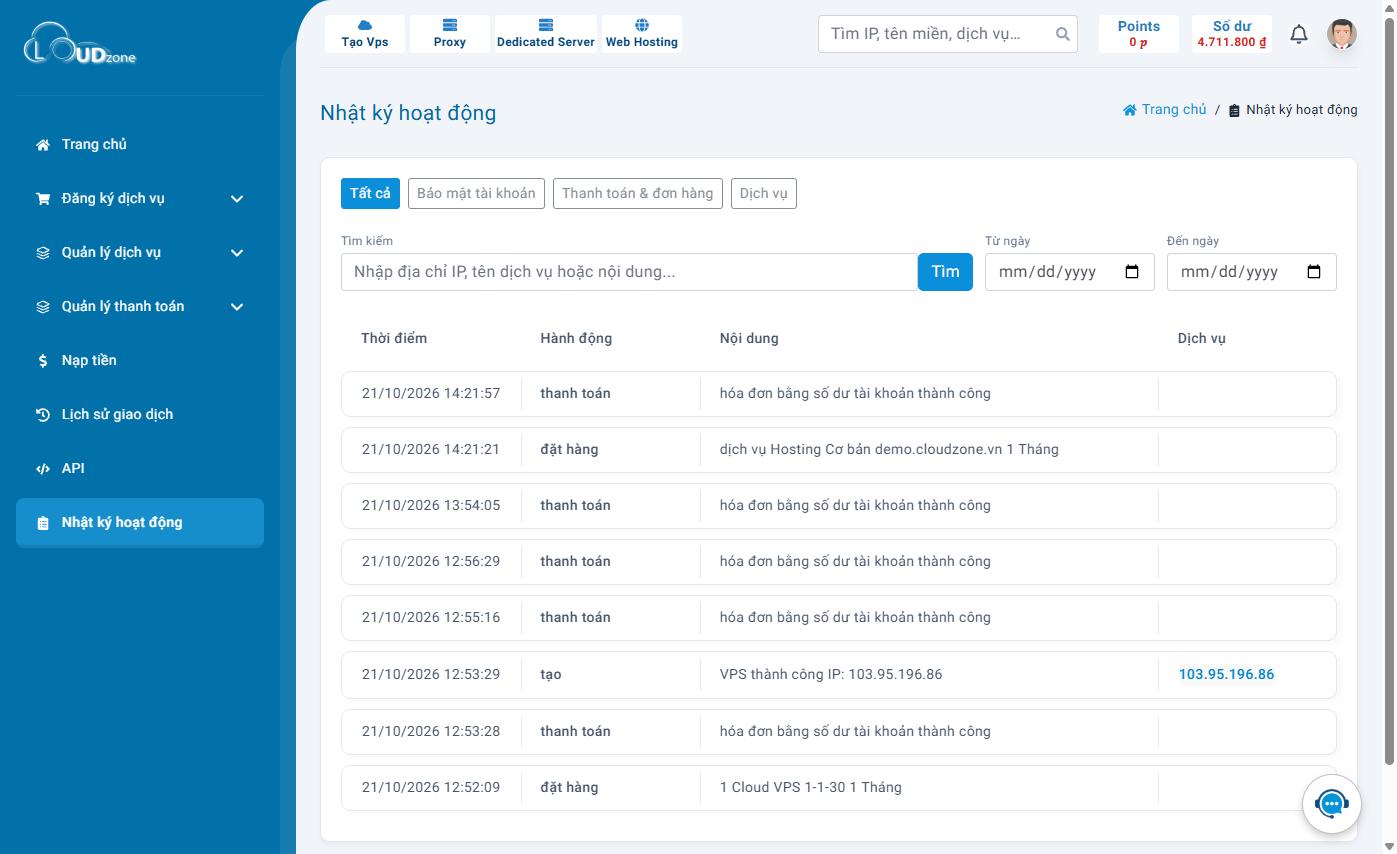Expand the Đăng ký dịch vụ menu
1397x854 pixels.
tap(140, 198)
